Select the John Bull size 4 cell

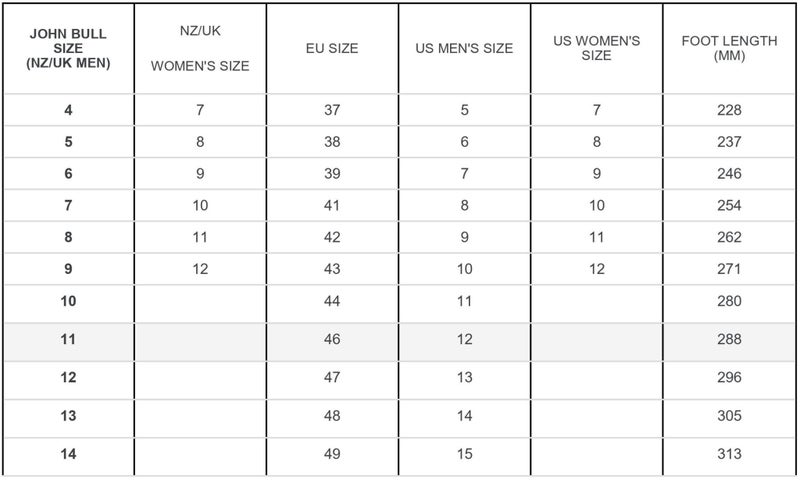pos(68,110)
